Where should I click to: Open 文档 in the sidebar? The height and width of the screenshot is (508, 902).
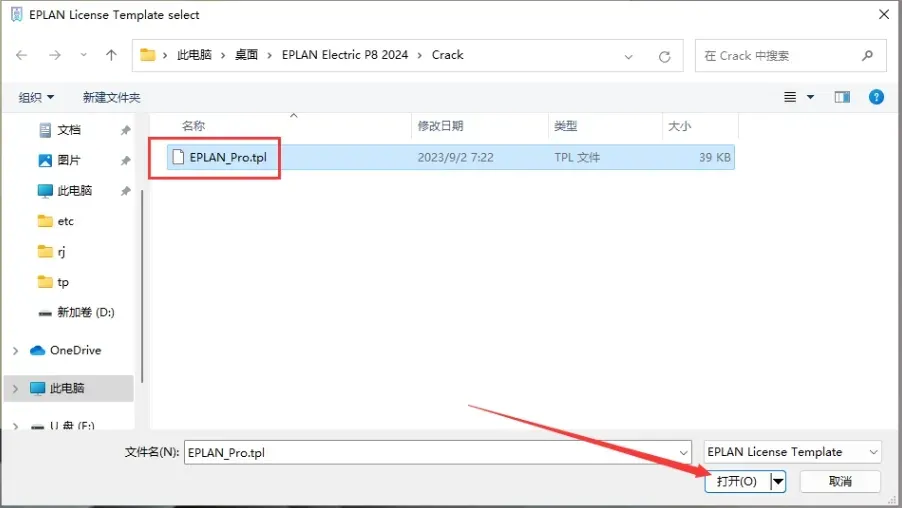coord(68,130)
